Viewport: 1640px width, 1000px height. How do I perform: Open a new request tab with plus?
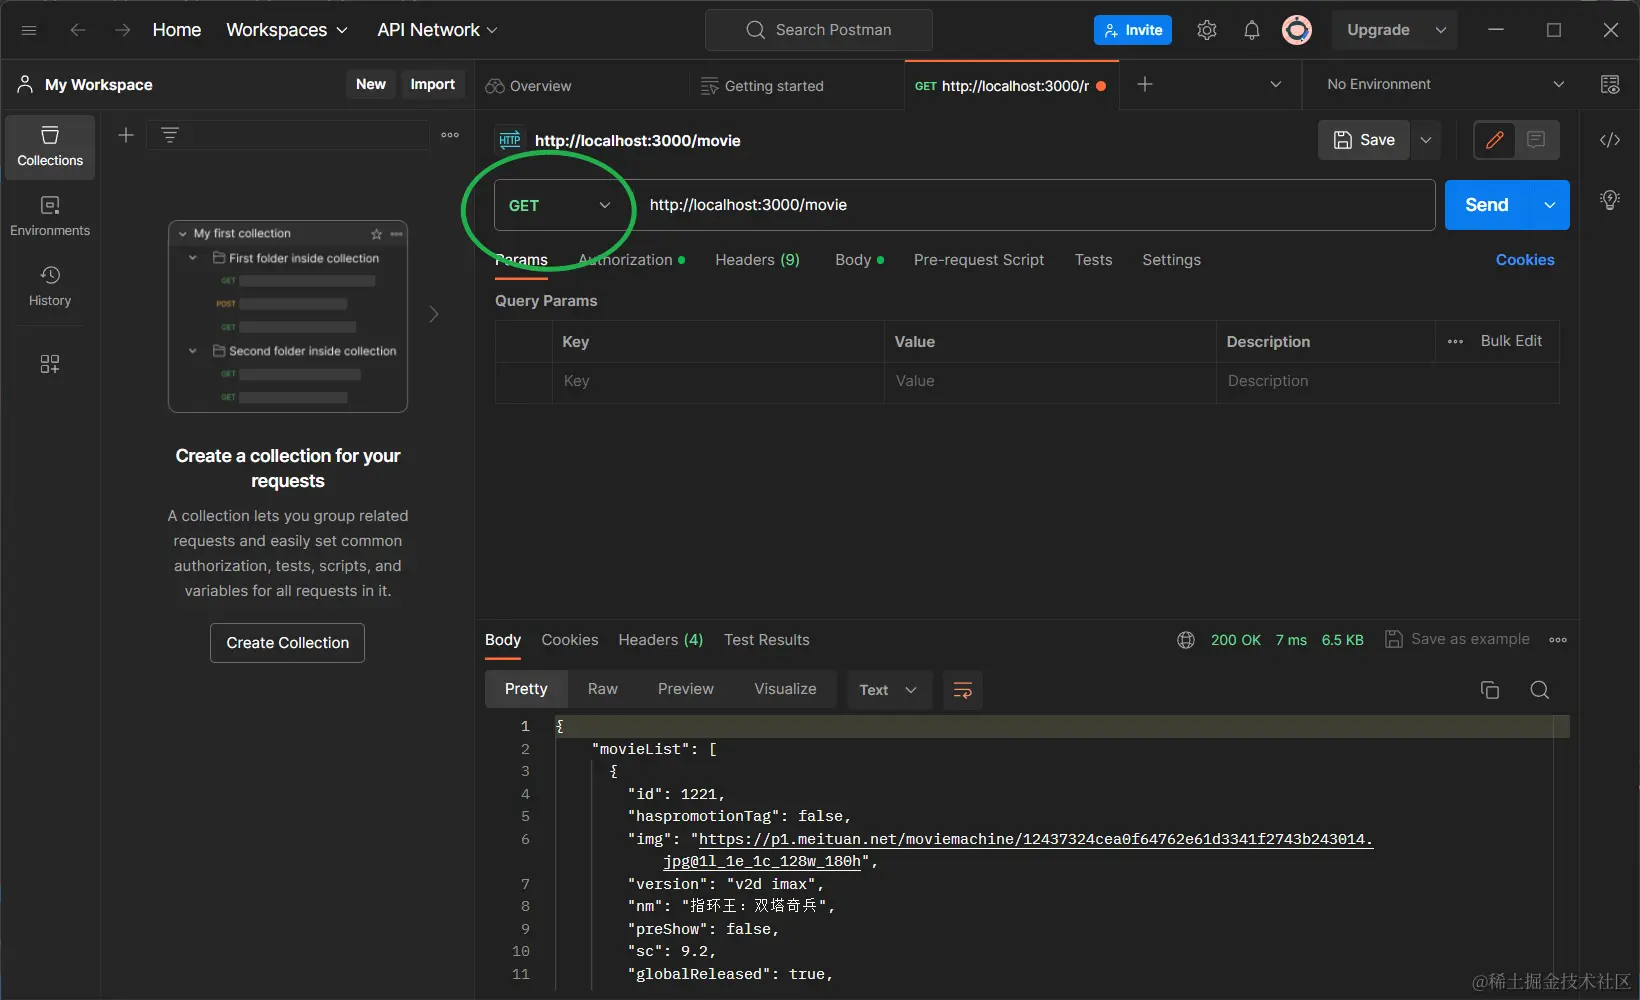point(1145,85)
